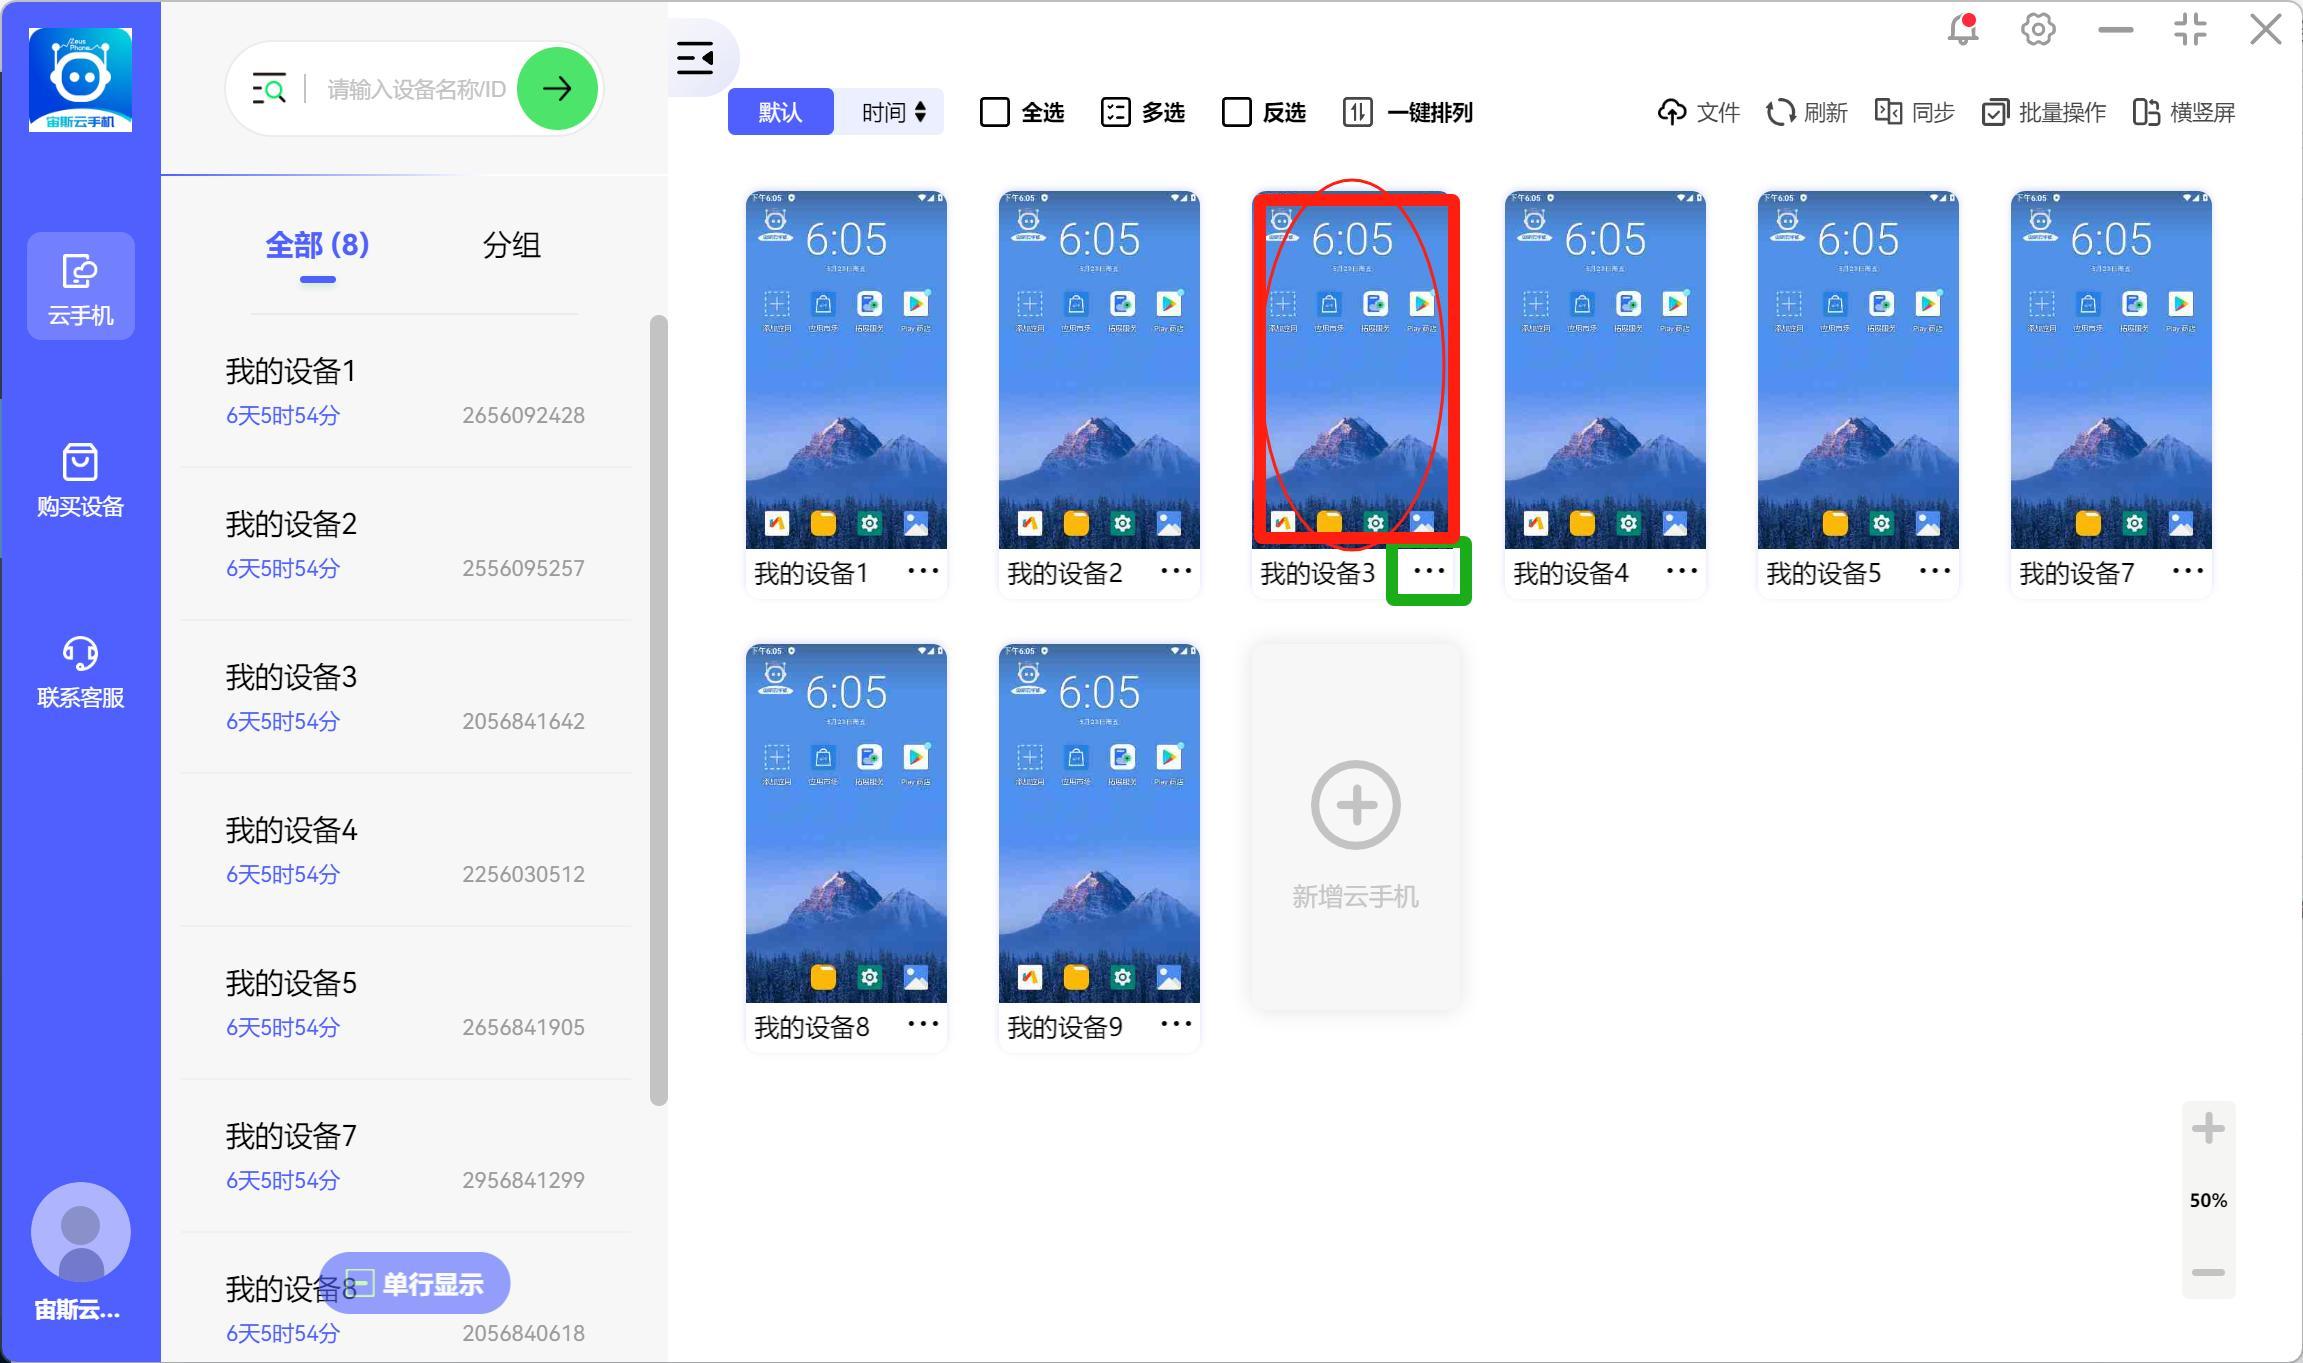2303x1363 pixels.
Task: Check the 全选 select-all checkbox
Action: (x=995, y=112)
